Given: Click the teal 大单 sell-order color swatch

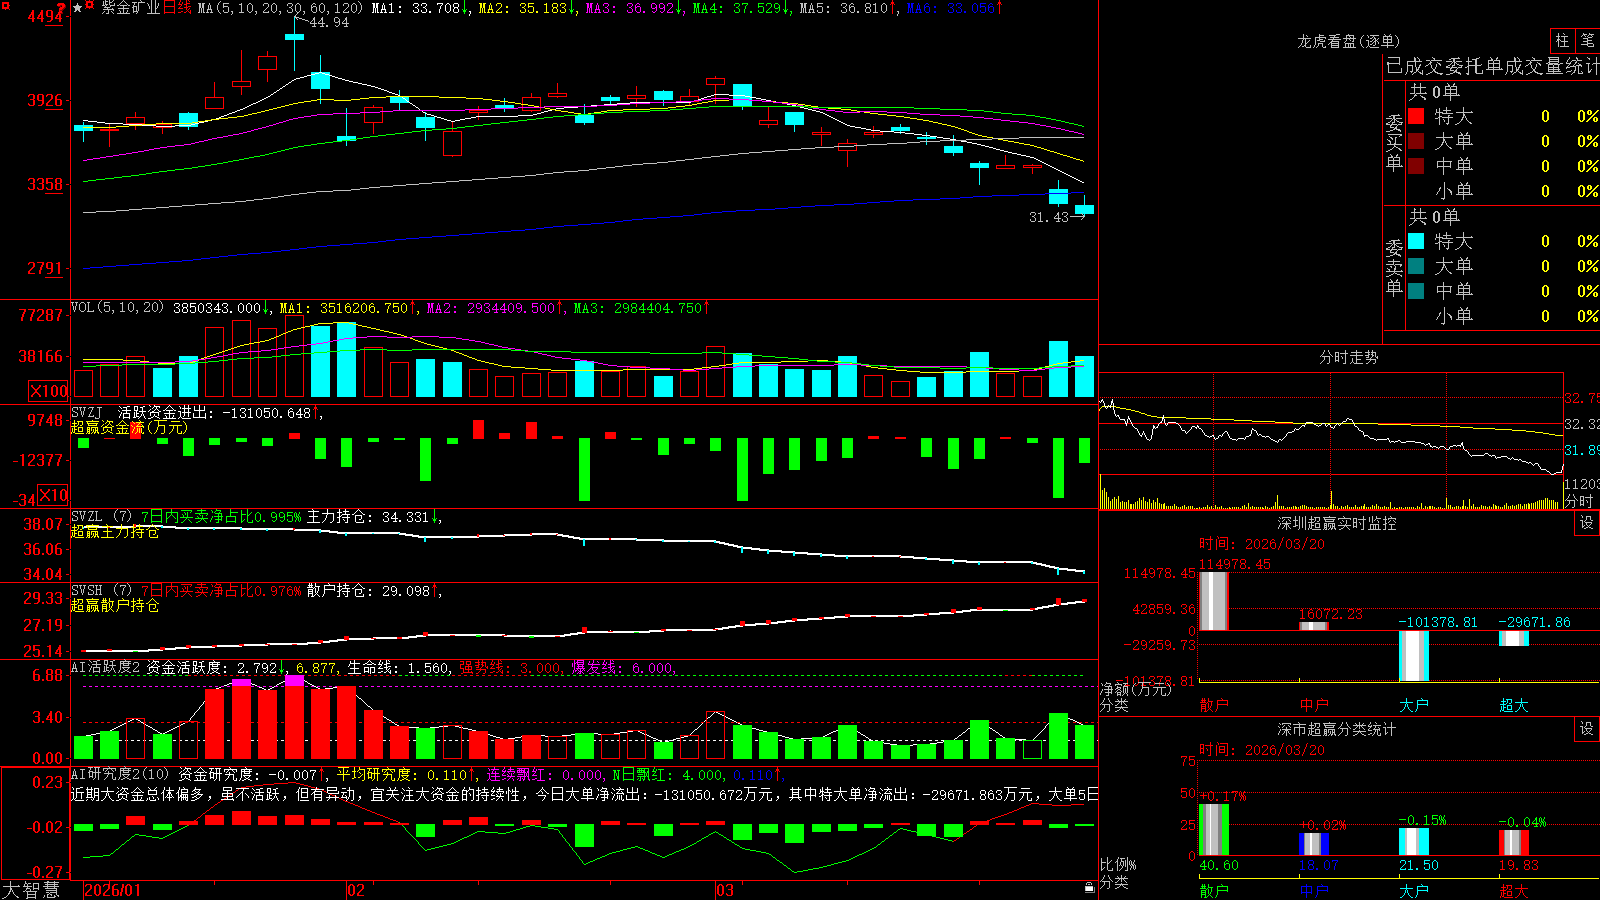Looking at the screenshot, I should [1416, 266].
